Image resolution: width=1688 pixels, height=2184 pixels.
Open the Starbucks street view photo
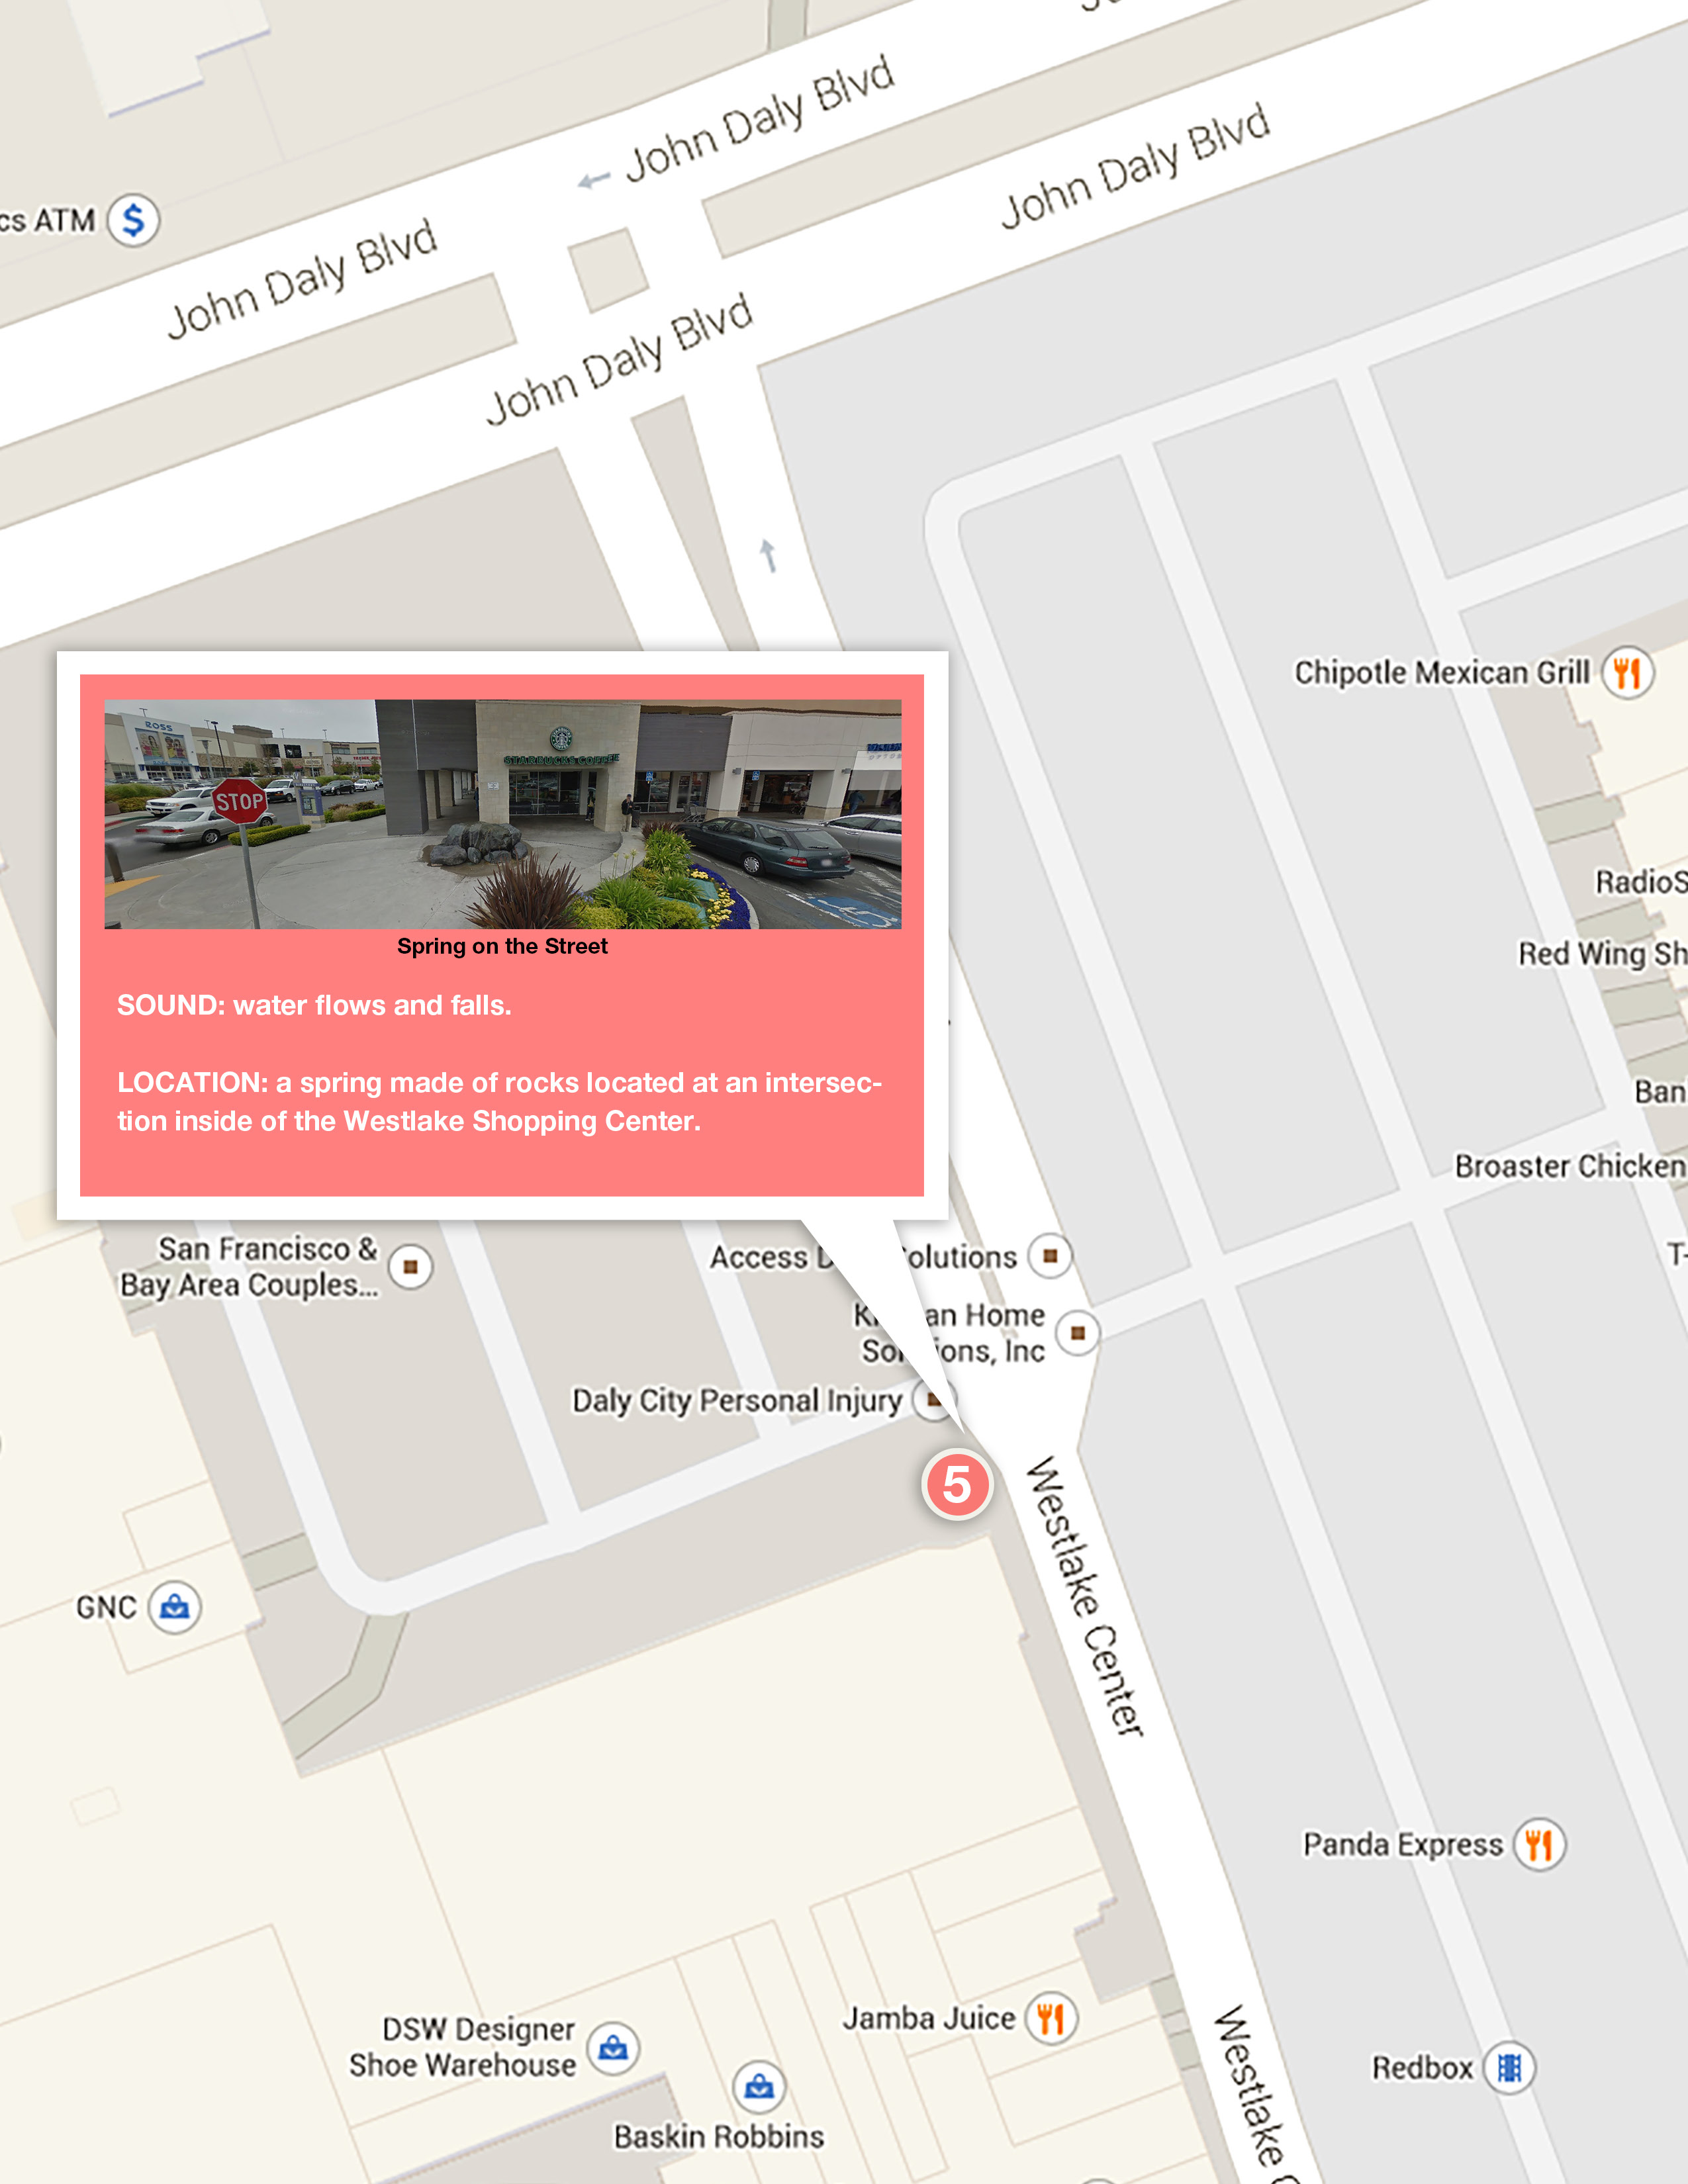point(503,814)
